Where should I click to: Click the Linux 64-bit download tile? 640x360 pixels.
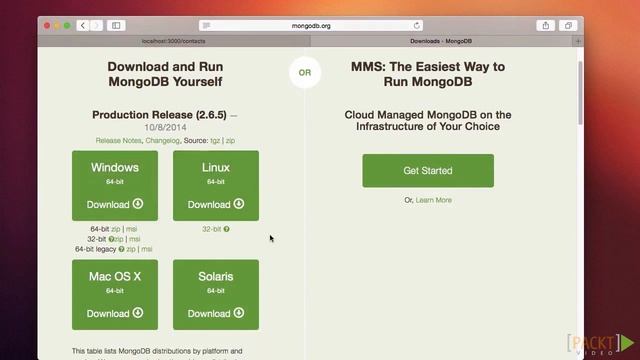coord(216,186)
